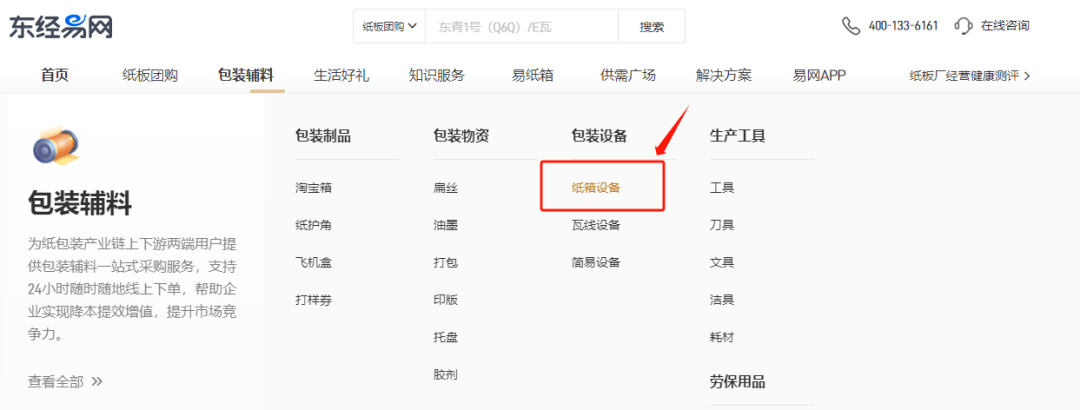Open the 易网APP navigation item

click(819, 75)
